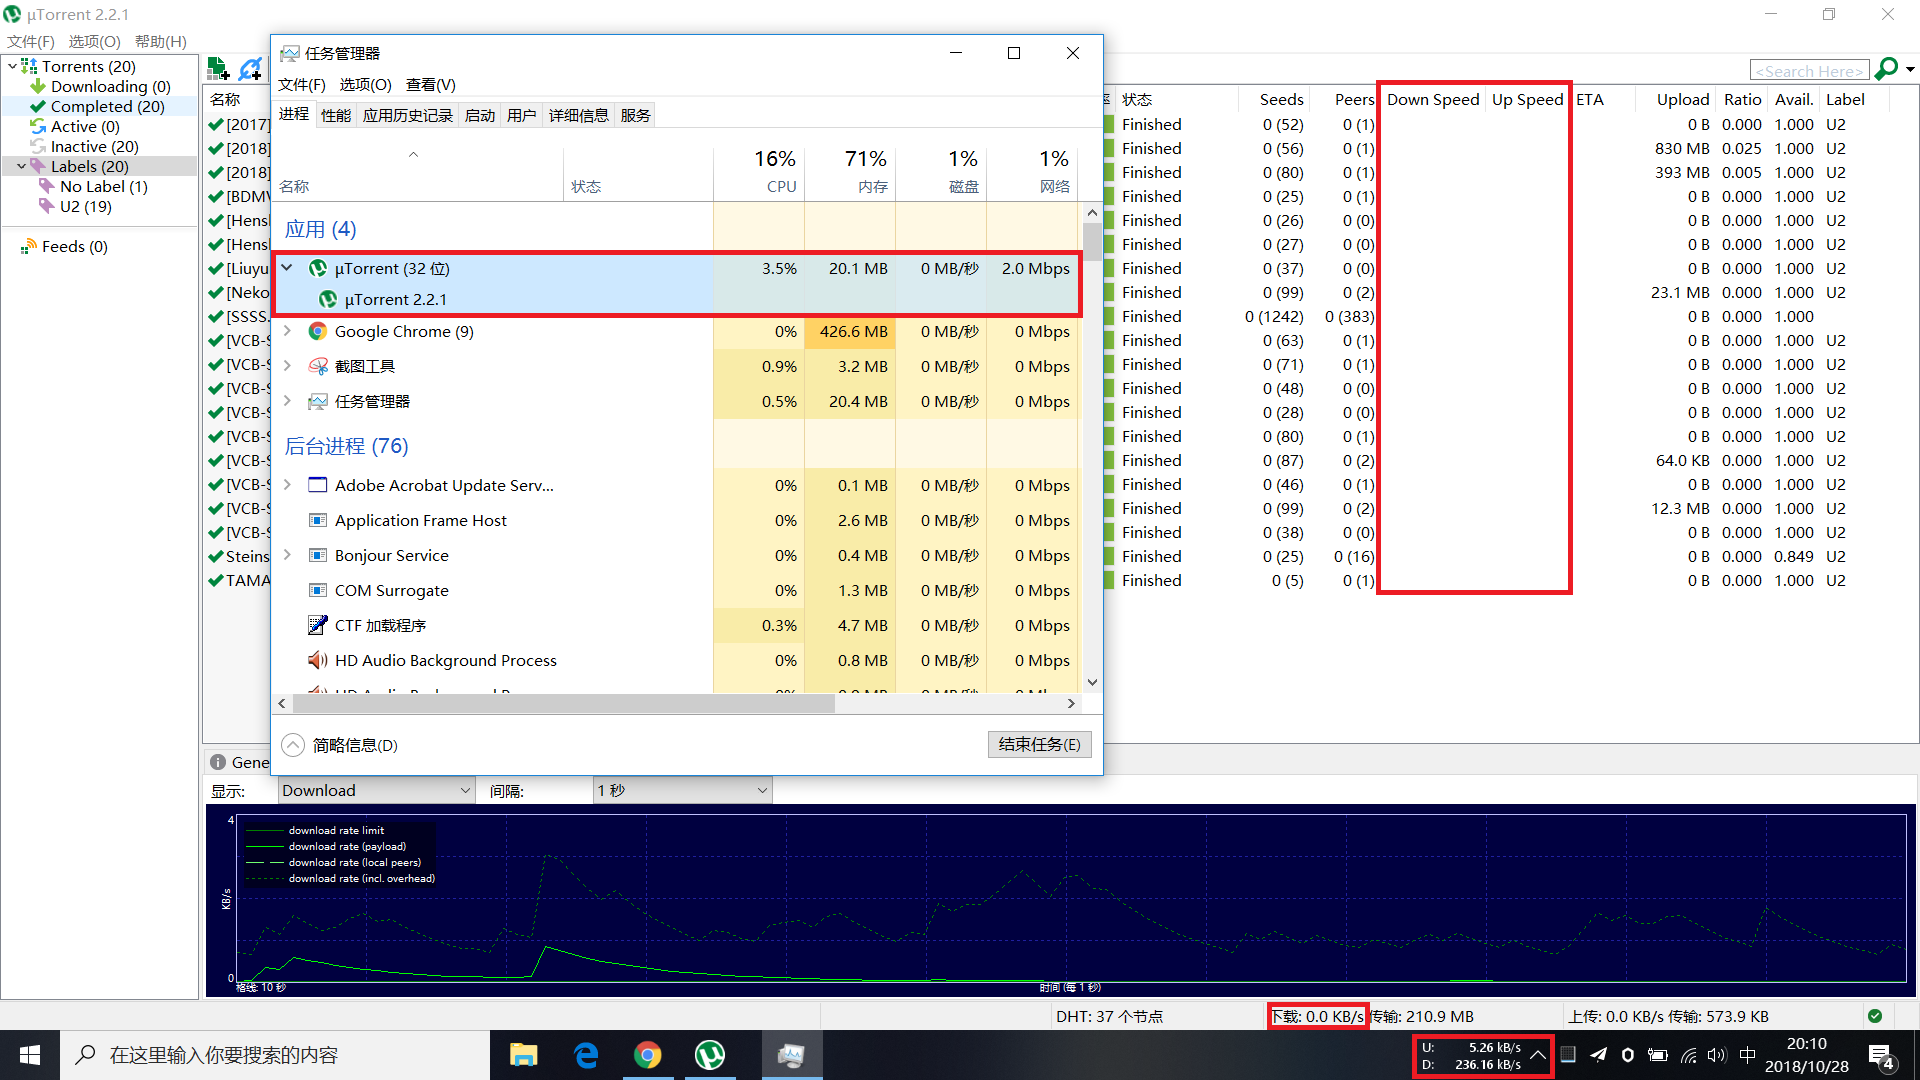Show hidden tray icons chevron
Image resolution: width=1920 pixels, height=1080 pixels.
coord(1538,1054)
